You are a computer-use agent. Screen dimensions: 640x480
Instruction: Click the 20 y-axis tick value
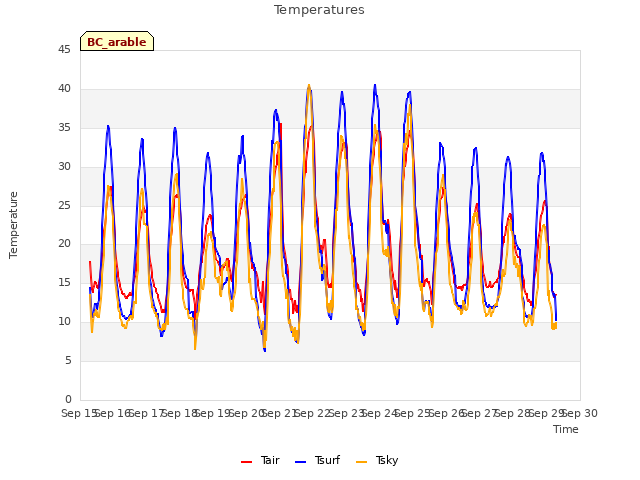tap(64, 244)
